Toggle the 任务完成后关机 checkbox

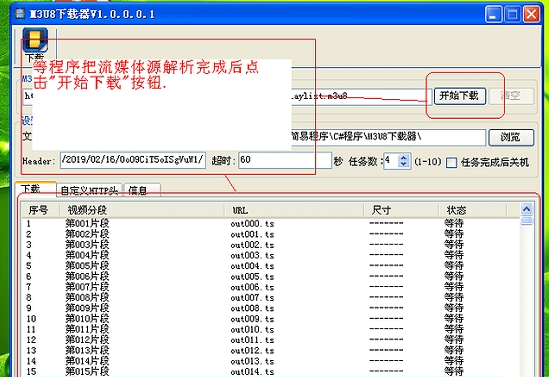point(451,162)
